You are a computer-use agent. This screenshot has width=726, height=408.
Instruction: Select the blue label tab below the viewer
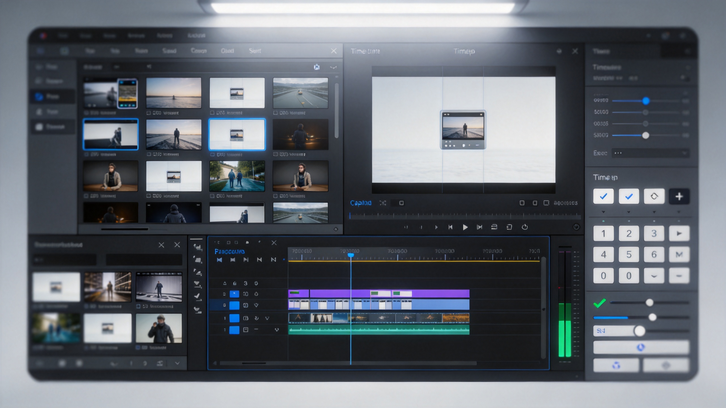tap(361, 203)
